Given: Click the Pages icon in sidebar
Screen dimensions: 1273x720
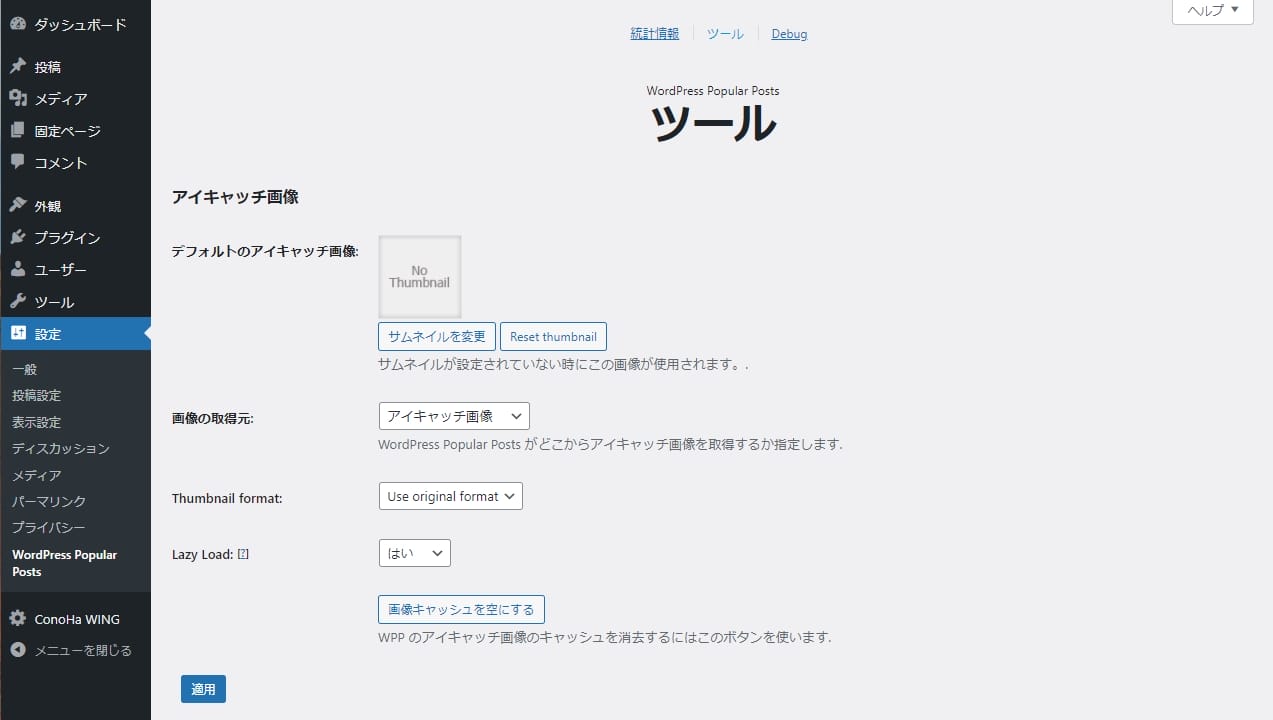Looking at the screenshot, I should point(18,130).
